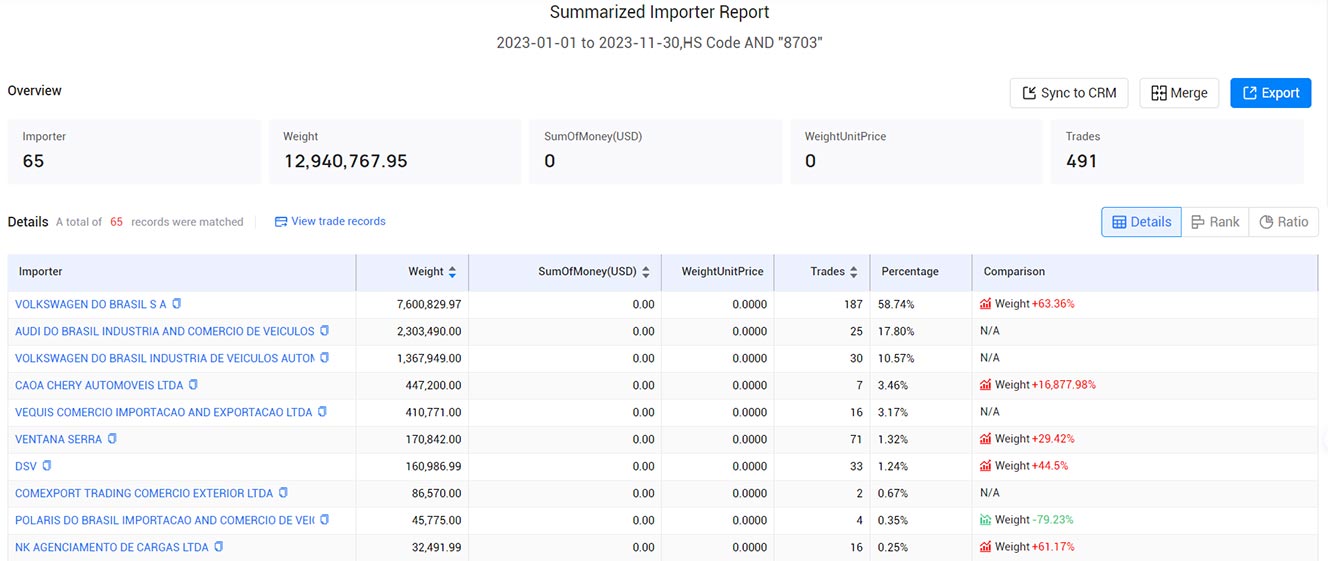Copy the VOLKSWAGEN DO BRASIL INDUSTRIA DE VEICULOS name
The image size is (1328, 561).
click(324, 358)
